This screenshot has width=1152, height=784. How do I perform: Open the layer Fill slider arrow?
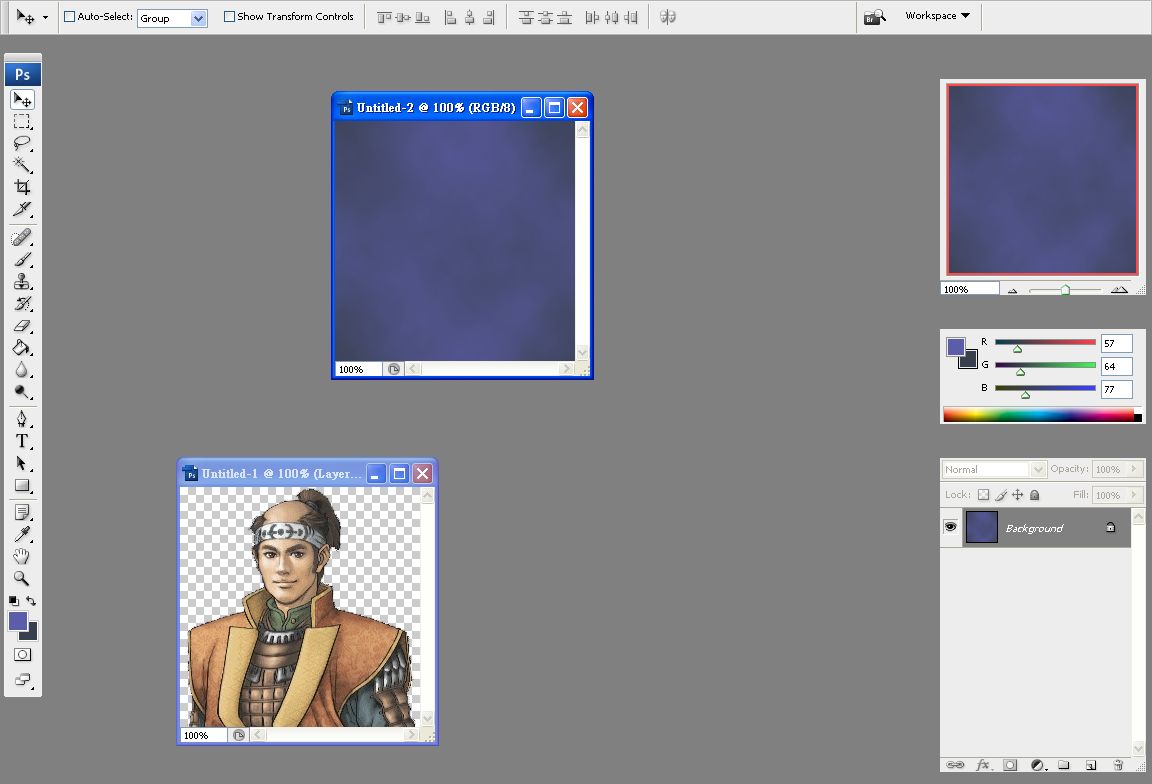(x=1134, y=495)
